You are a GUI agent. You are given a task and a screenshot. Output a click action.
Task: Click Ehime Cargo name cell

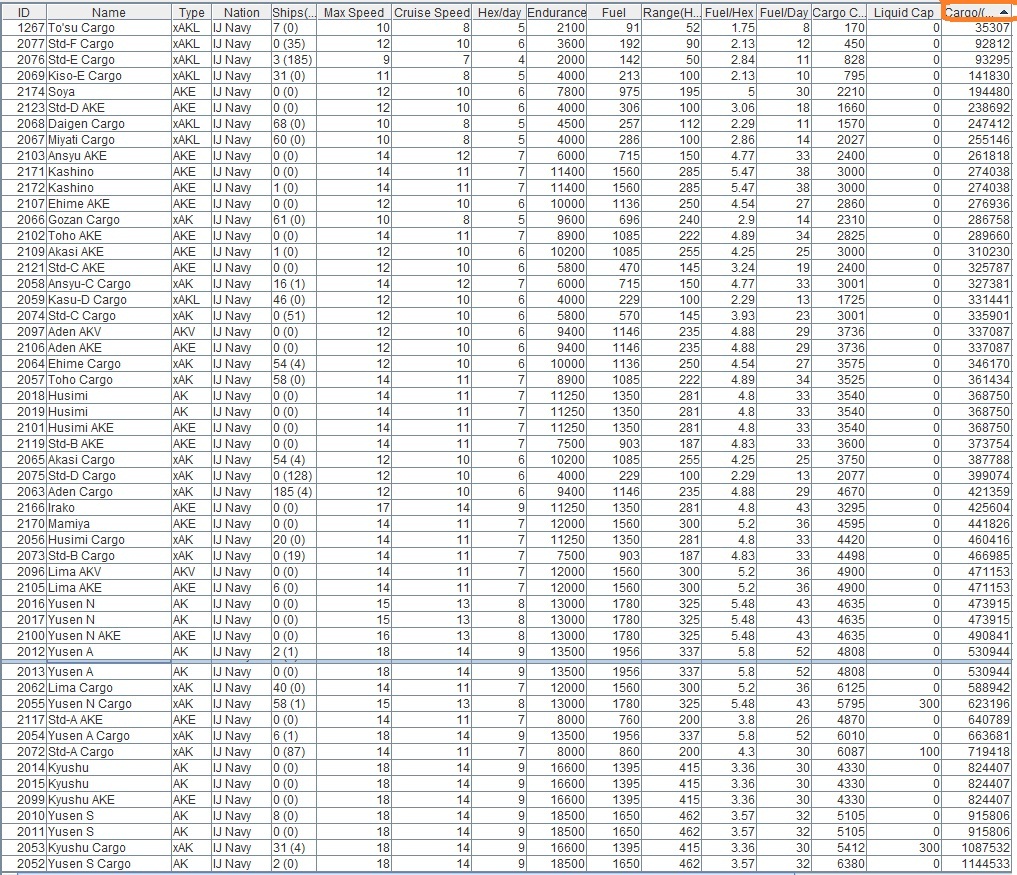click(x=109, y=364)
